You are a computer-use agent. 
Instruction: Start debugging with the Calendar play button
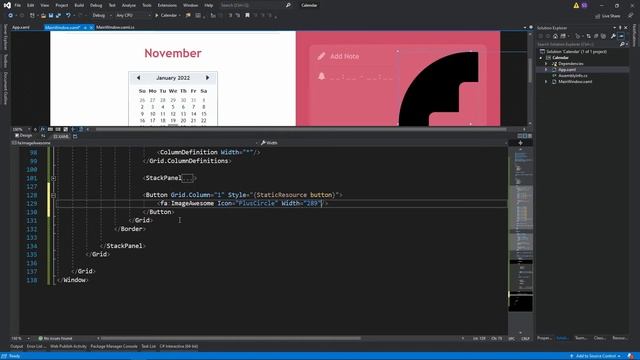tap(167, 16)
